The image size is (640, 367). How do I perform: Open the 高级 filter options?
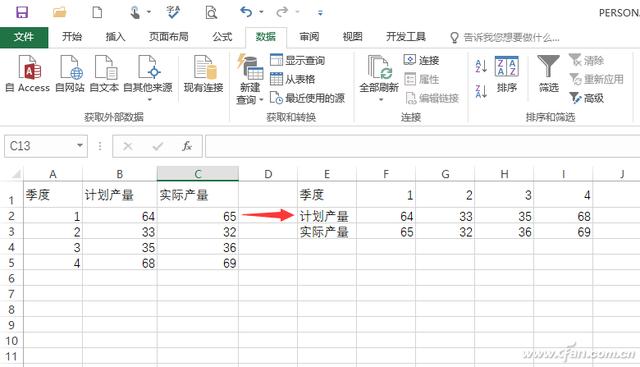586,98
